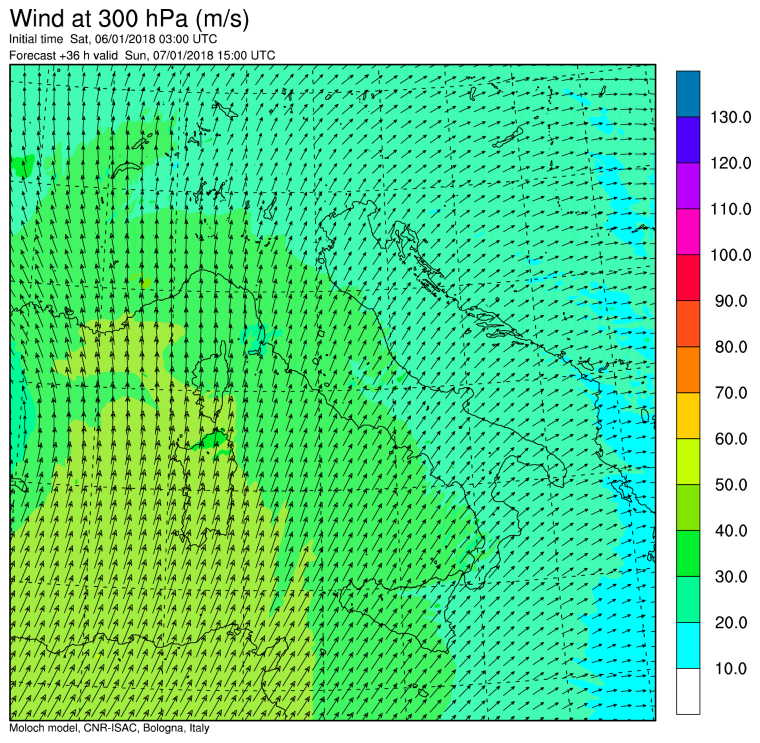Click the 'Wind at 300 hPa (m/s)' title
The height and width of the screenshot is (743, 760).
129,19
